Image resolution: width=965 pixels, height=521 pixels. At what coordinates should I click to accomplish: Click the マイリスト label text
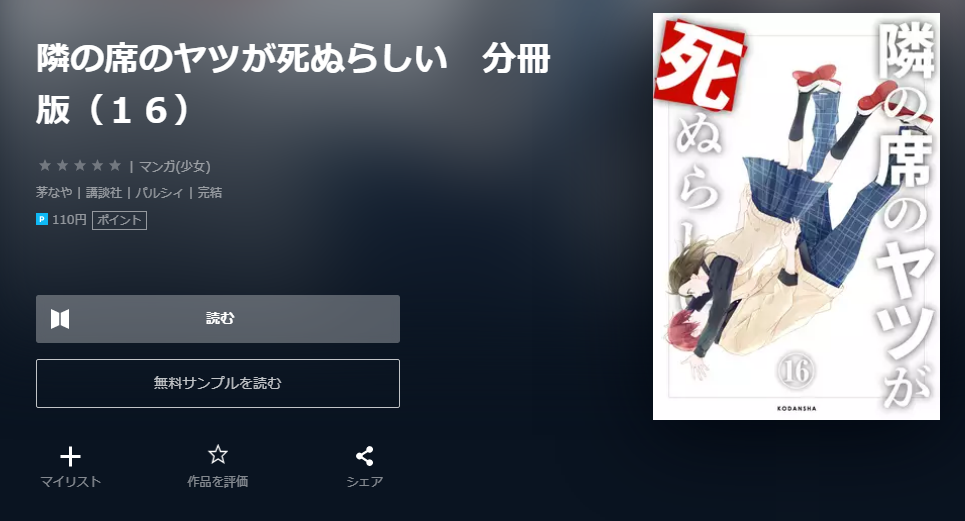[x=70, y=482]
